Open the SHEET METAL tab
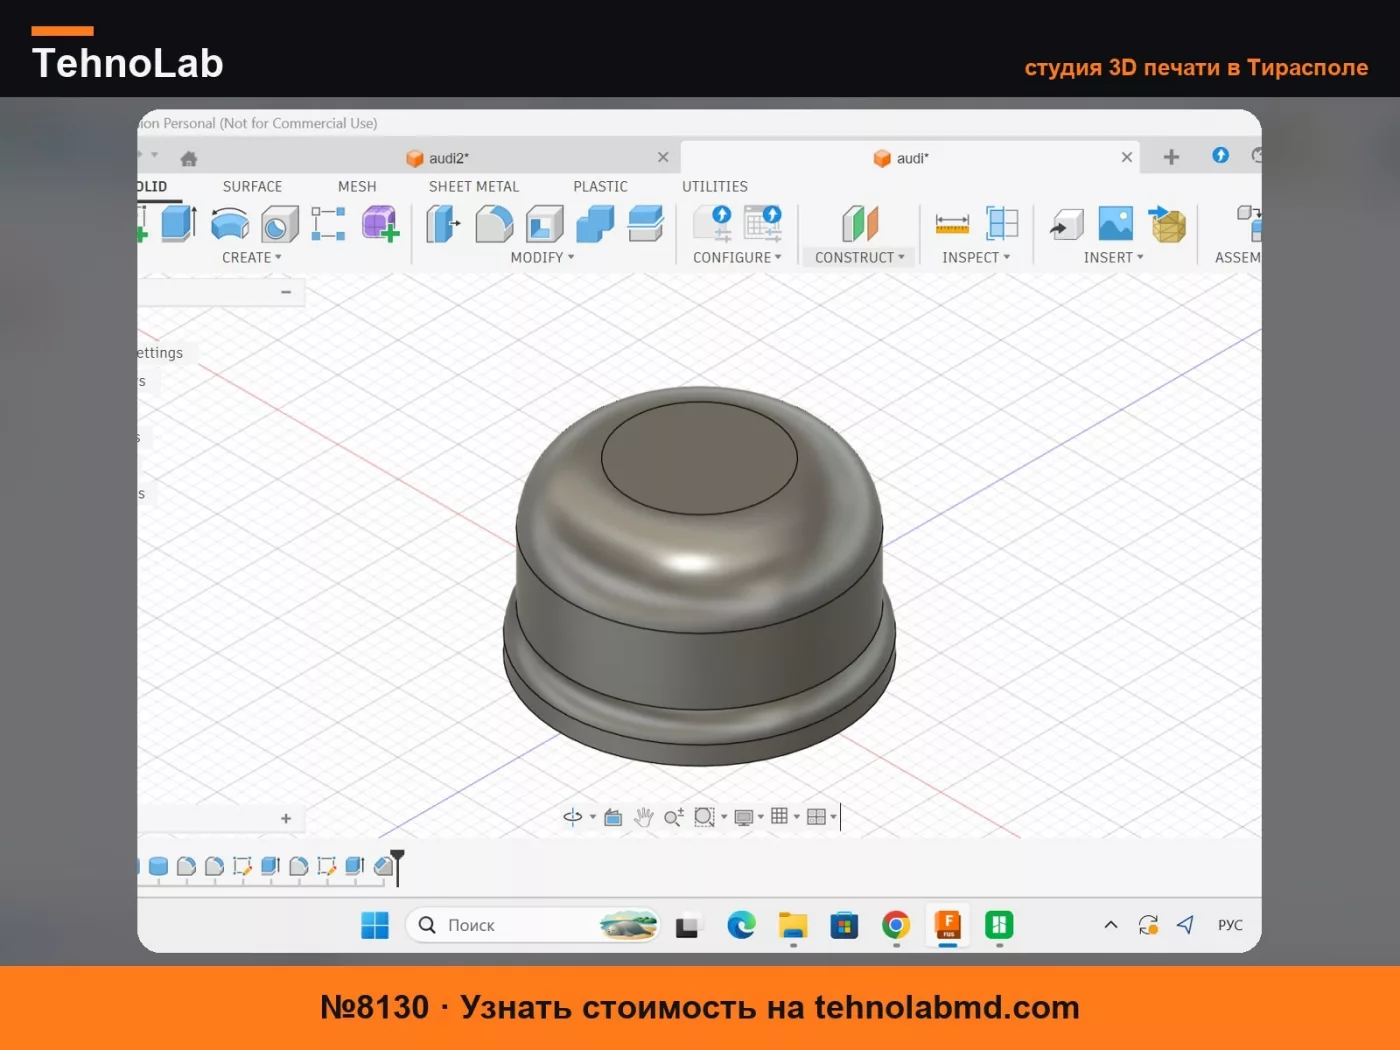The image size is (1400, 1050). (474, 186)
